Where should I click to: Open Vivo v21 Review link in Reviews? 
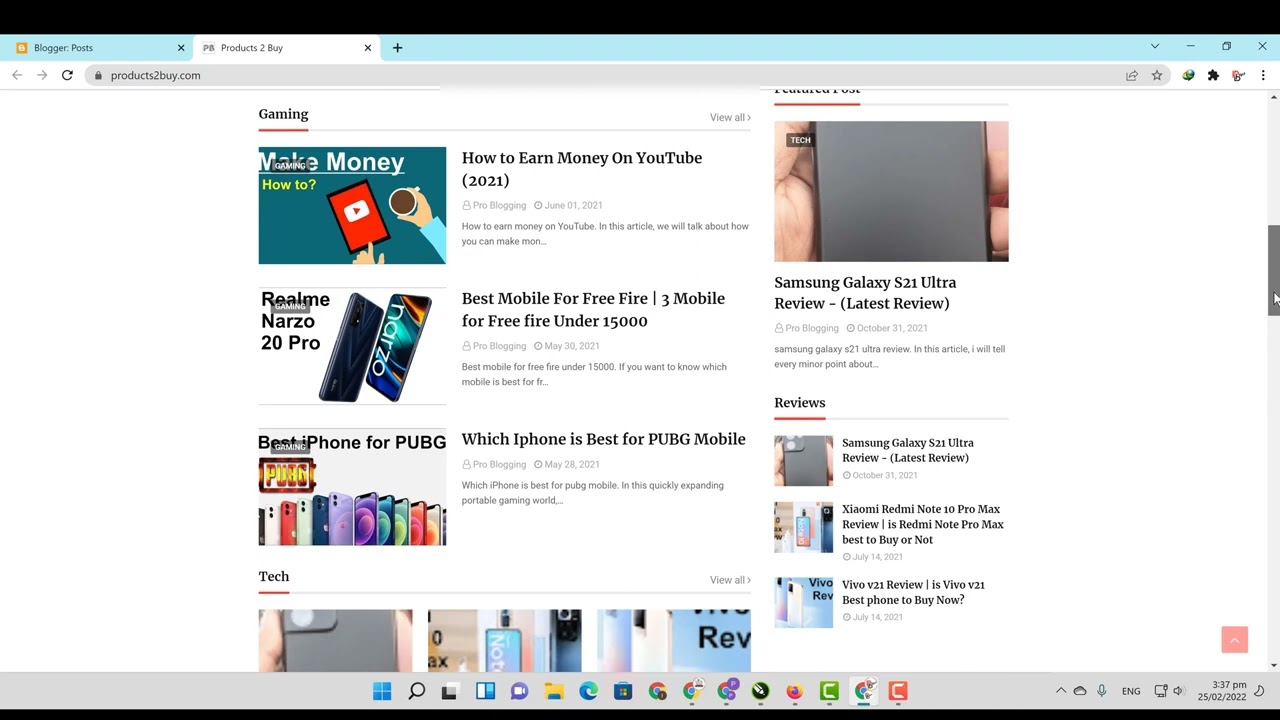click(913, 592)
